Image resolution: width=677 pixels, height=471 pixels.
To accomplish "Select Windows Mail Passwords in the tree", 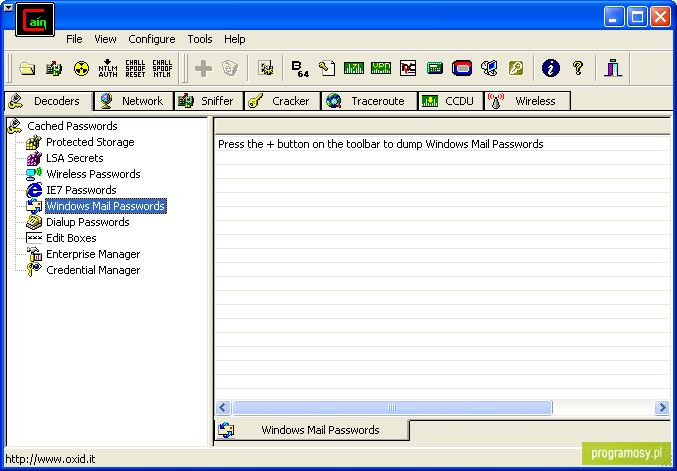I will click(x=106, y=206).
